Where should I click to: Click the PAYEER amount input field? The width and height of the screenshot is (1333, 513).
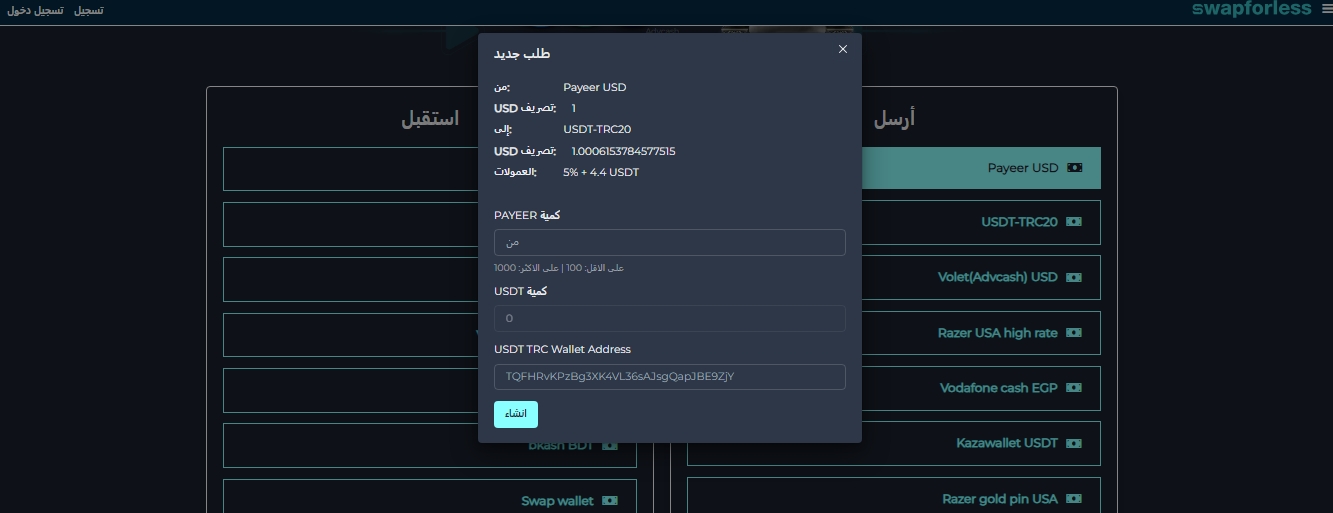(x=670, y=242)
